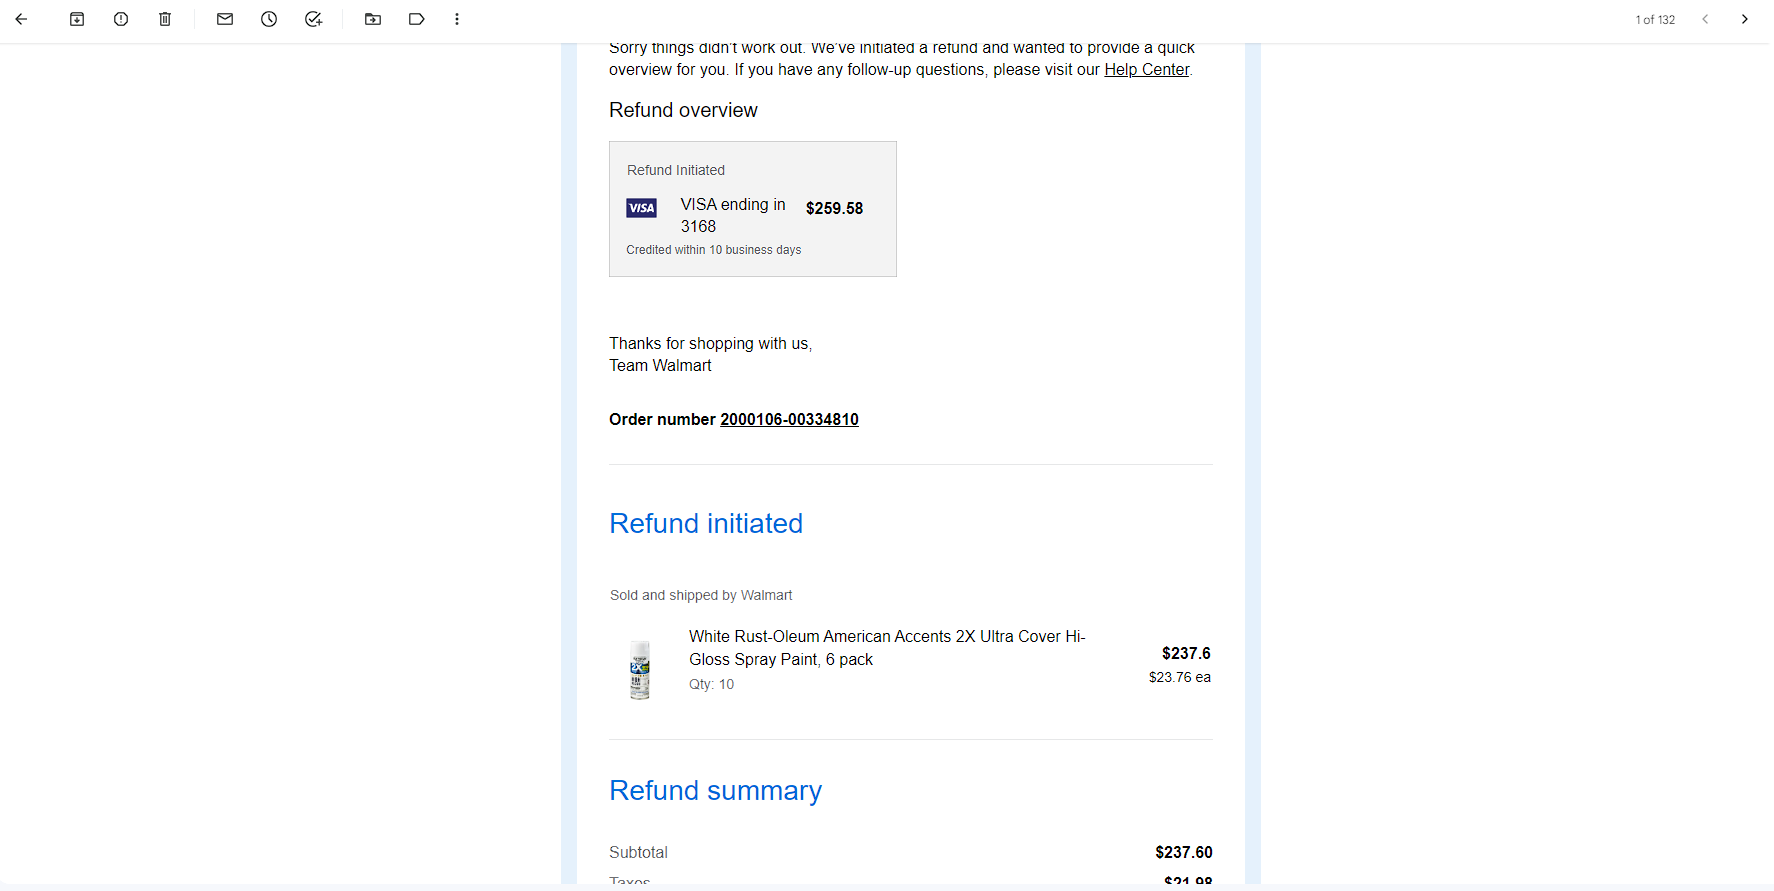Image resolution: width=1774 pixels, height=891 pixels.
Task: Click the Rust-Oleum spray paint product title
Action: (887, 647)
